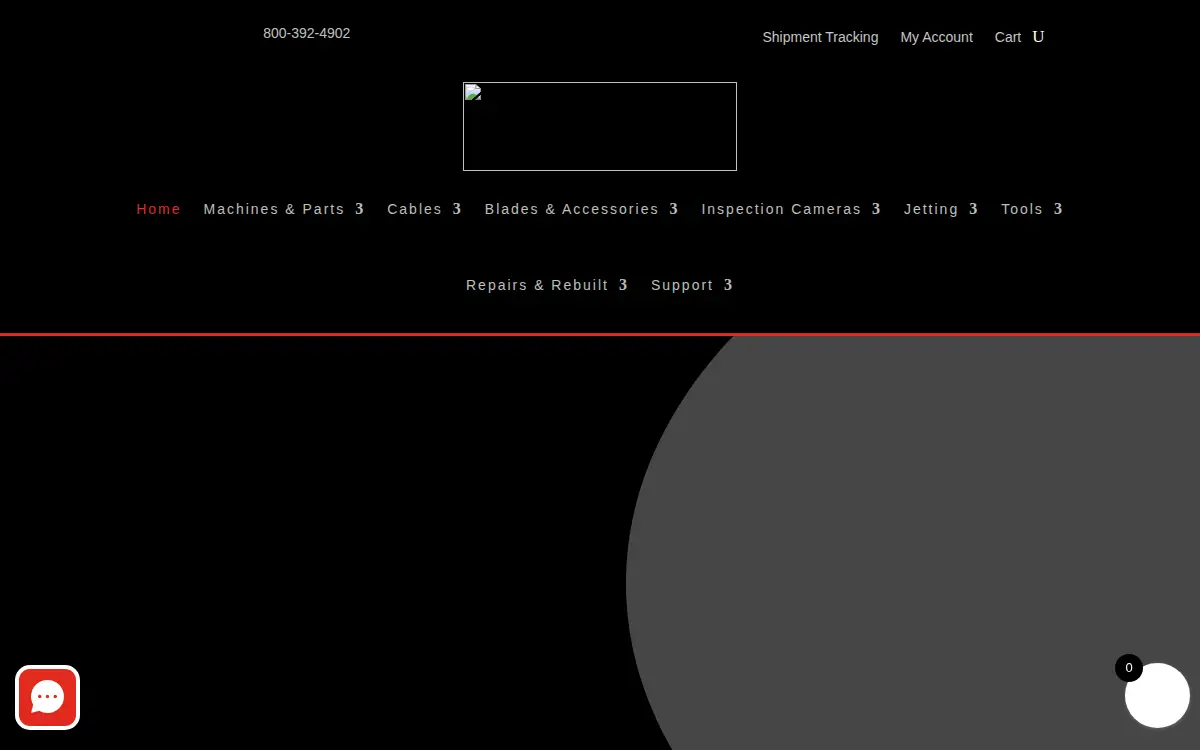Open the Shipment Tracking link
This screenshot has height=750, width=1200.
click(x=820, y=37)
